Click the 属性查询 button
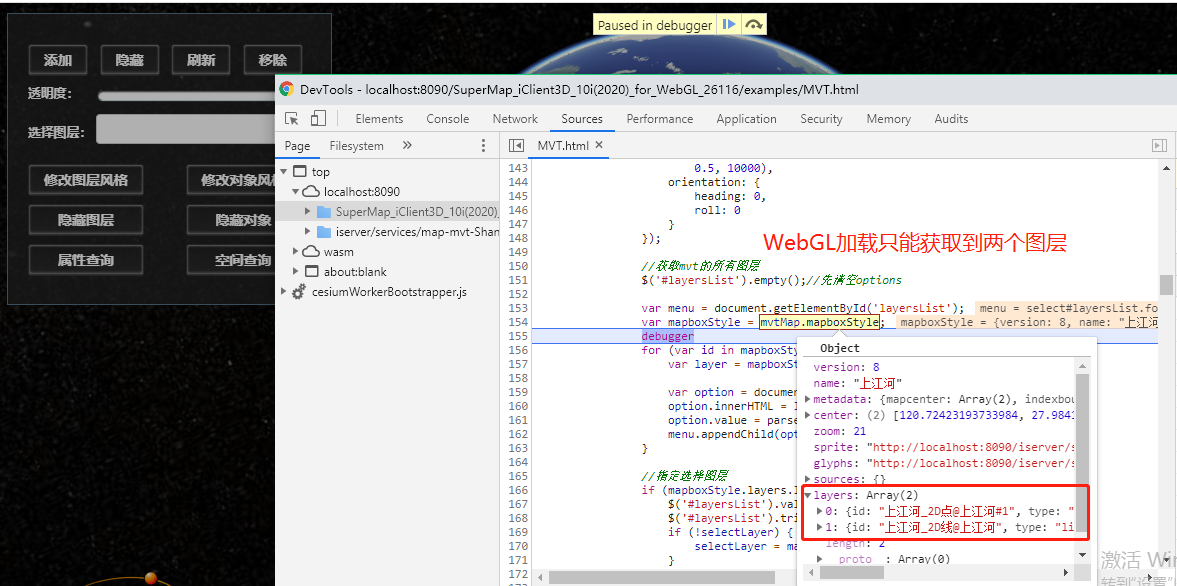The width and height of the screenshot is (1177, 586). pyautogui.click(x=86, y=260)
